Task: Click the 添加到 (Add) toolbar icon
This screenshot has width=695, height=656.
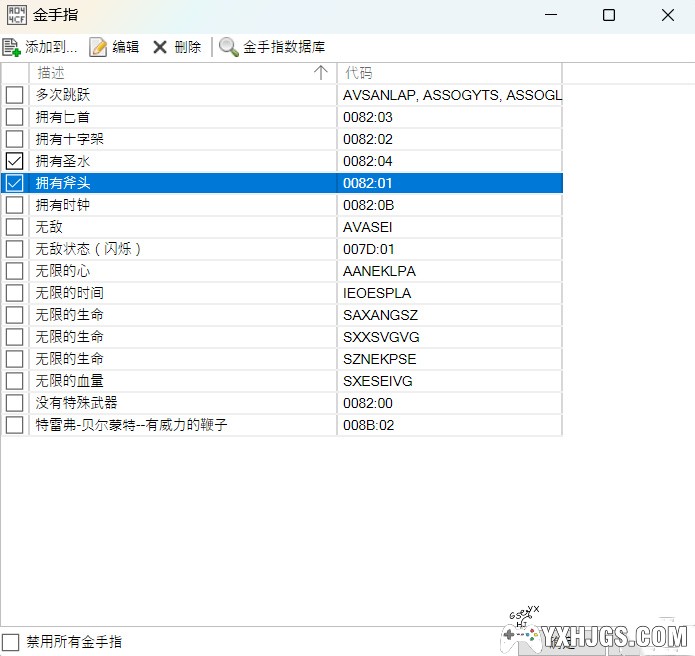Action: [12, 47]
